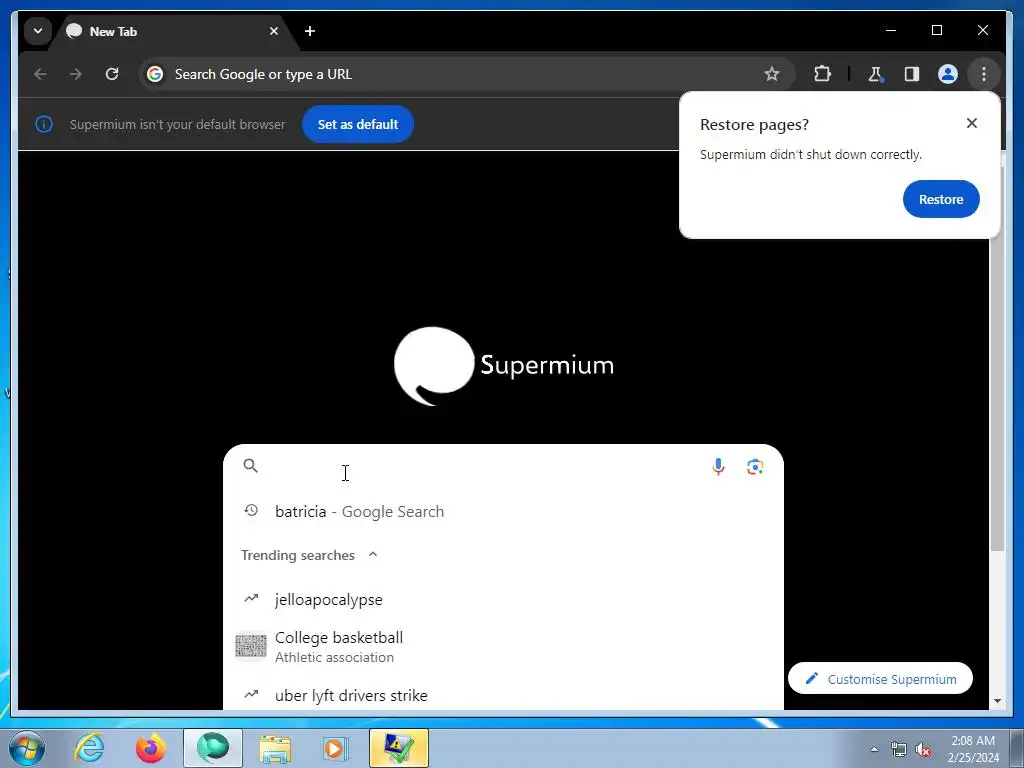The height and width of the screenshot is (768, 1024).
Task: Select the jelloapocalypse trending search
Action: point(503,599)
